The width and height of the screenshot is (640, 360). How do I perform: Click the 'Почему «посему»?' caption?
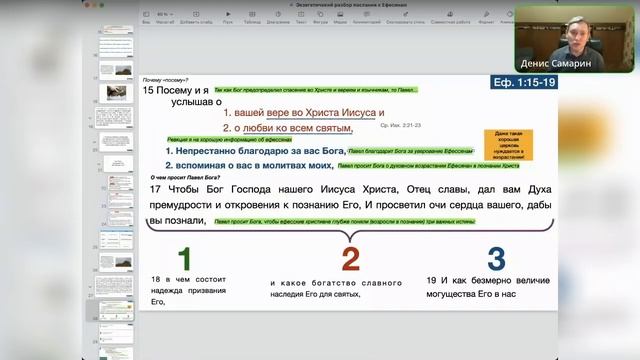[x=165, y=80]
